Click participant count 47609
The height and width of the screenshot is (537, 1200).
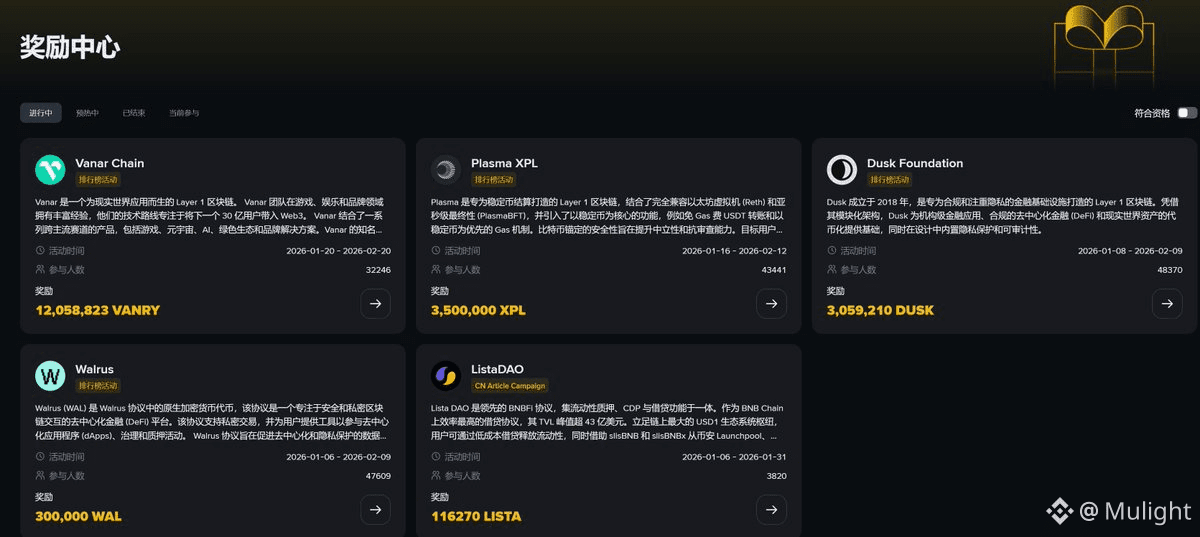click(x=378, y=476)
